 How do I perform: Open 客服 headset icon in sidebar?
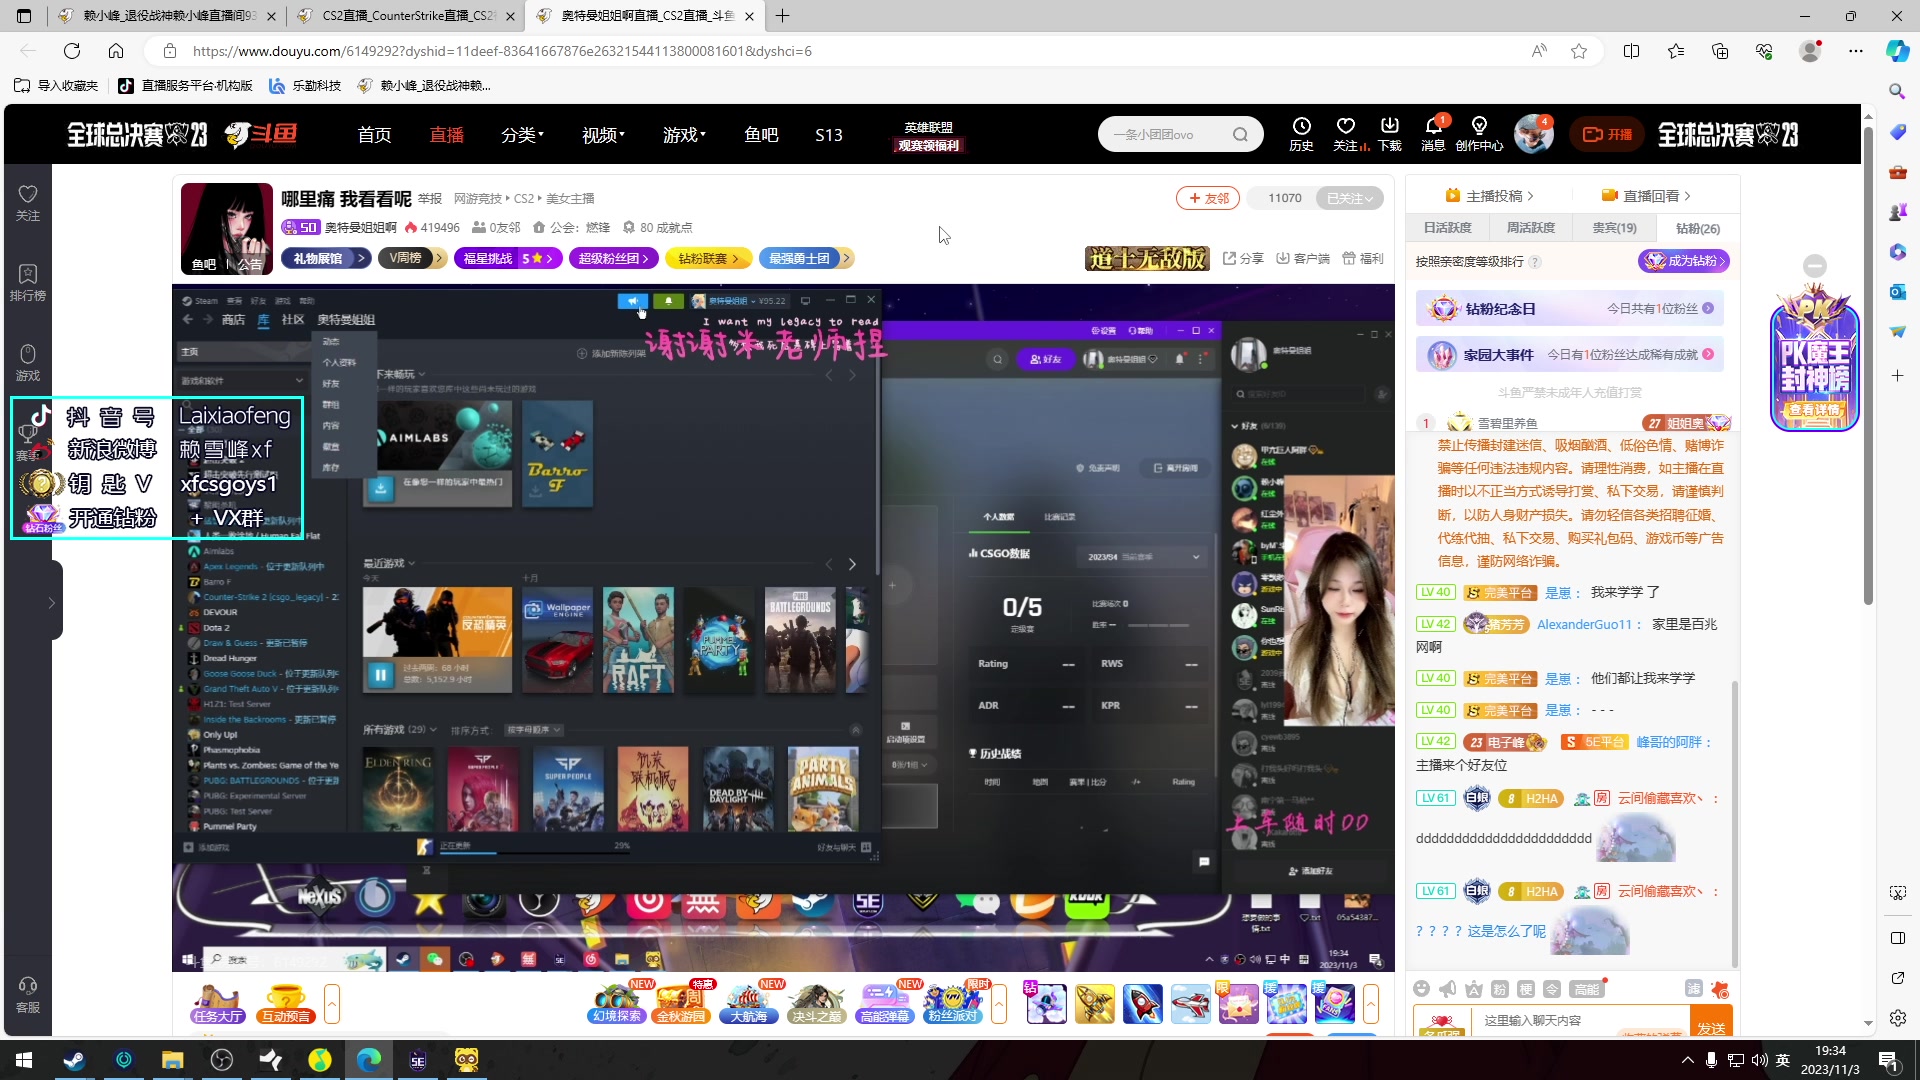(28, 995)
